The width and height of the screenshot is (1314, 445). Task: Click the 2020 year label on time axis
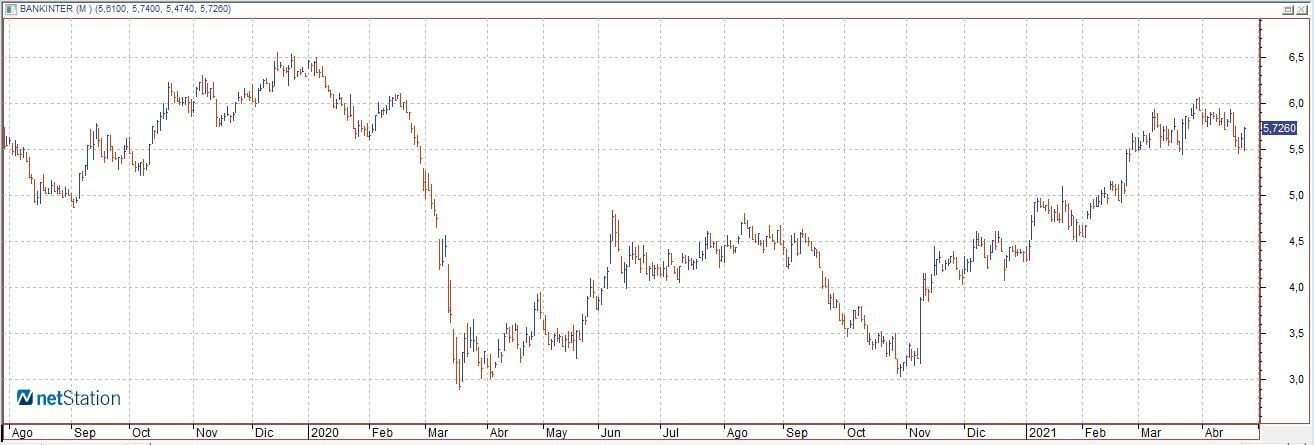click(x=324, y=434)
